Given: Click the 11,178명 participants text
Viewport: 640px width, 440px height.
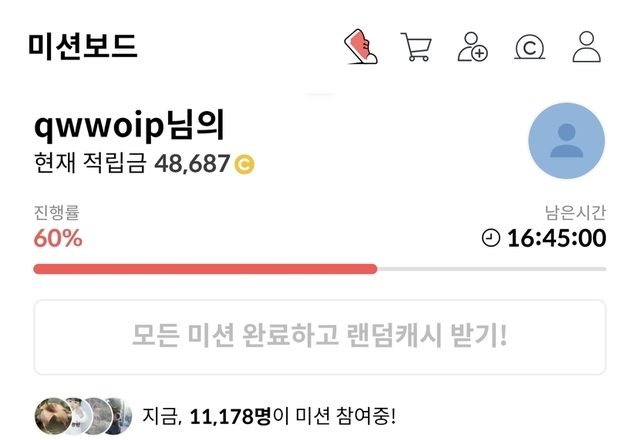Looking at the screenshot, I should coord(230,416).
